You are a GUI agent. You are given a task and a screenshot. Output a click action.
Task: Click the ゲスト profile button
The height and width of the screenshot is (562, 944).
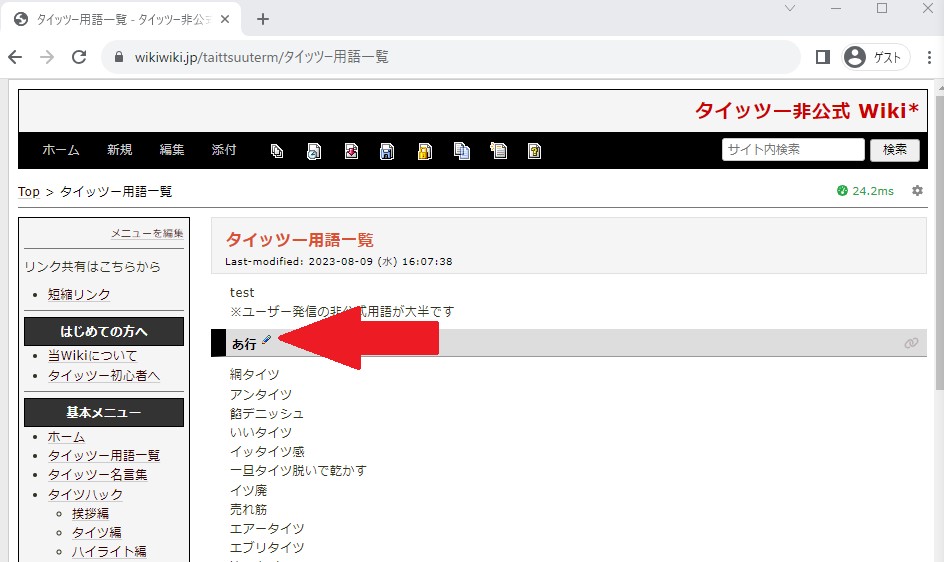(875, 57)
